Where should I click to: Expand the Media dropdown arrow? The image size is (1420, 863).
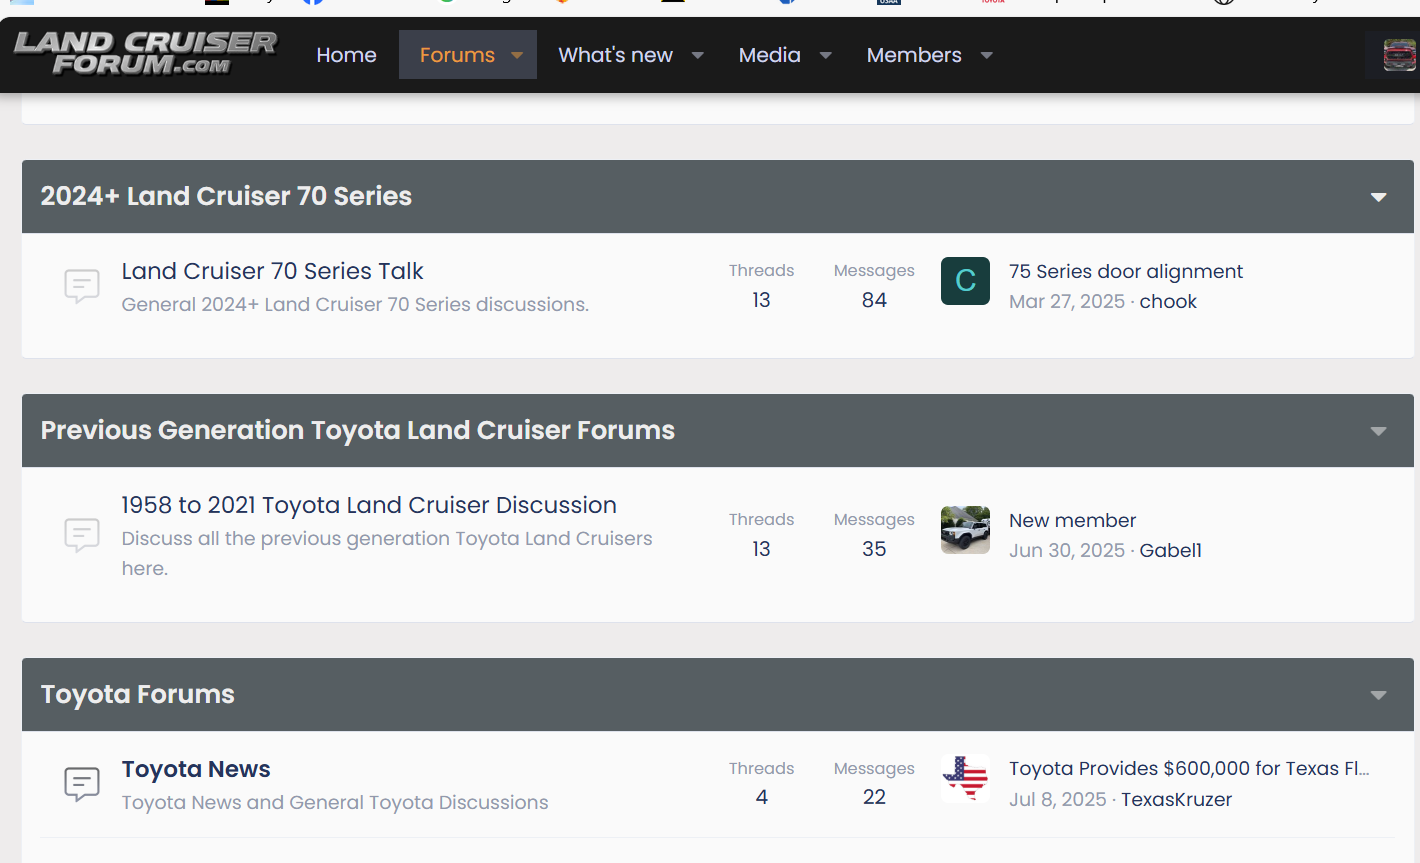826,55
